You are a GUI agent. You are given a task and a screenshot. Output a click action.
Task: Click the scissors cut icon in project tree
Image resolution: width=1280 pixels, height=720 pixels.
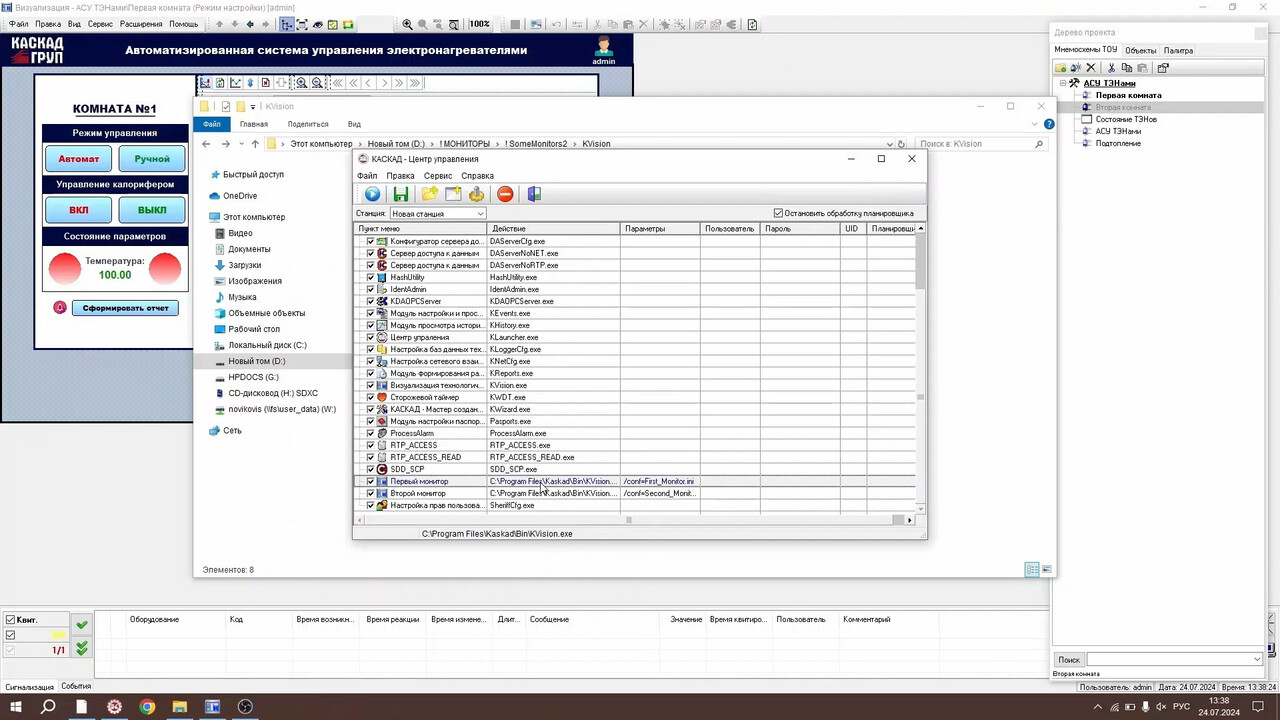(1111, 68)
